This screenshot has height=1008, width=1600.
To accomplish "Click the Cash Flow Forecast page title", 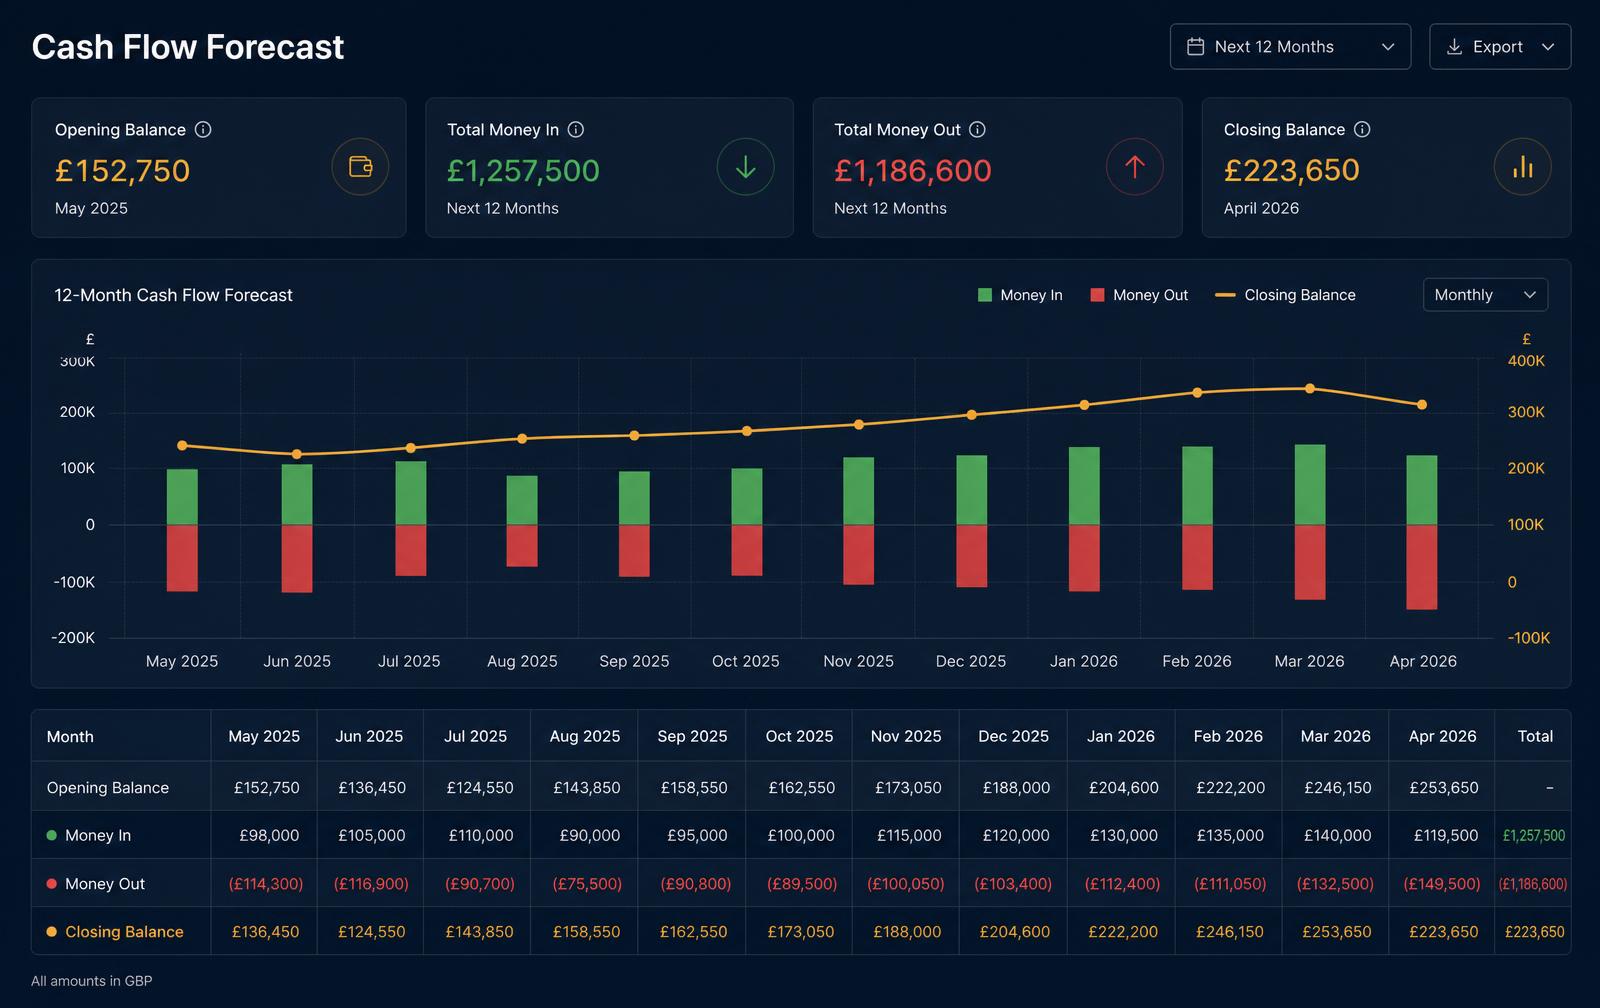I will [188, 47].
